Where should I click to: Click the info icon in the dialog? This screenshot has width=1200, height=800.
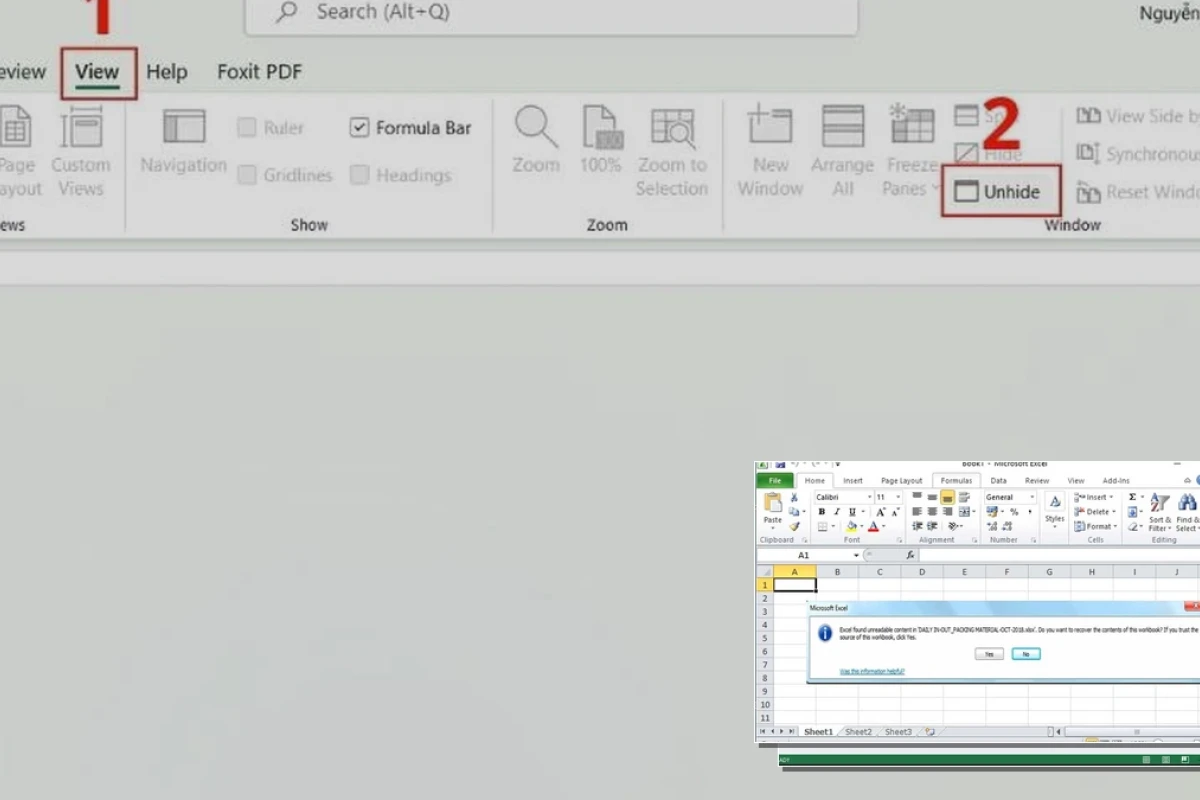[x=825, y=633]
